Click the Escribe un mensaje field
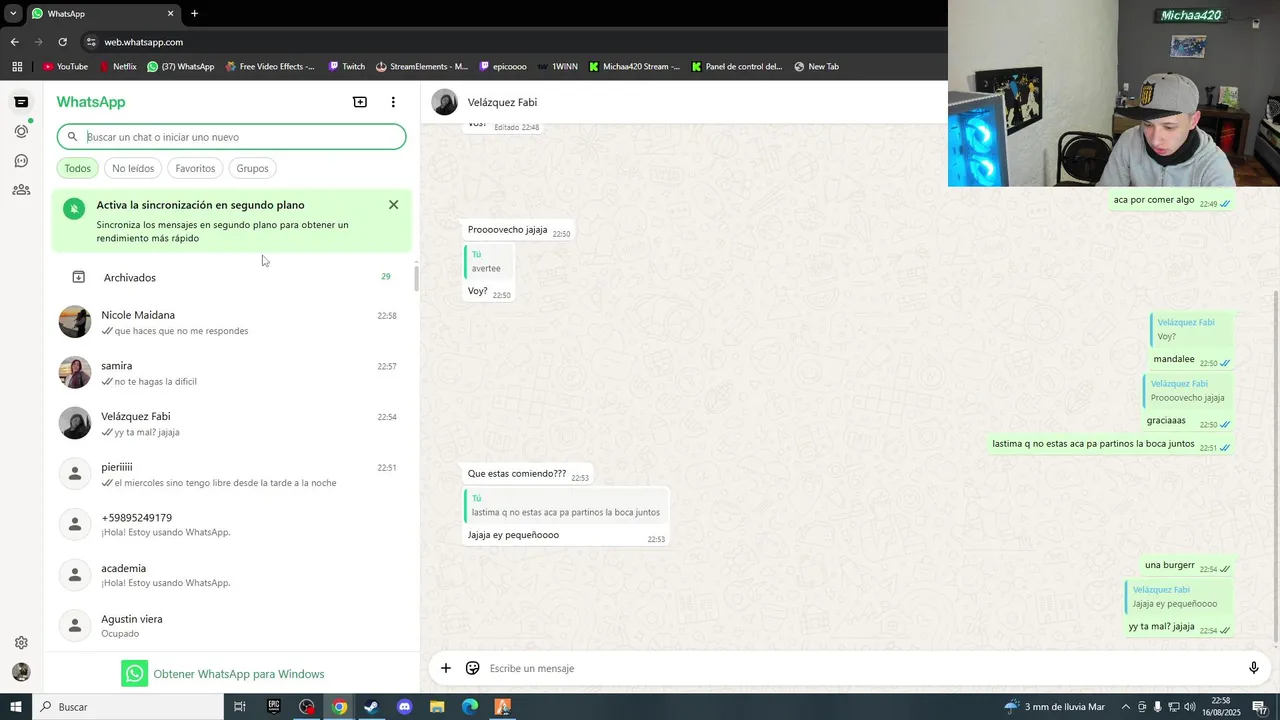Viewport: 1280px width, 720px height. coord(860,668)
